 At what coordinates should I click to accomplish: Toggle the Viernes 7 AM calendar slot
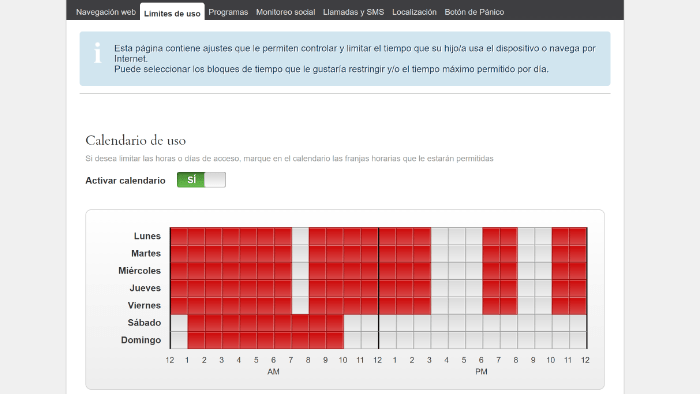point(300,305)
